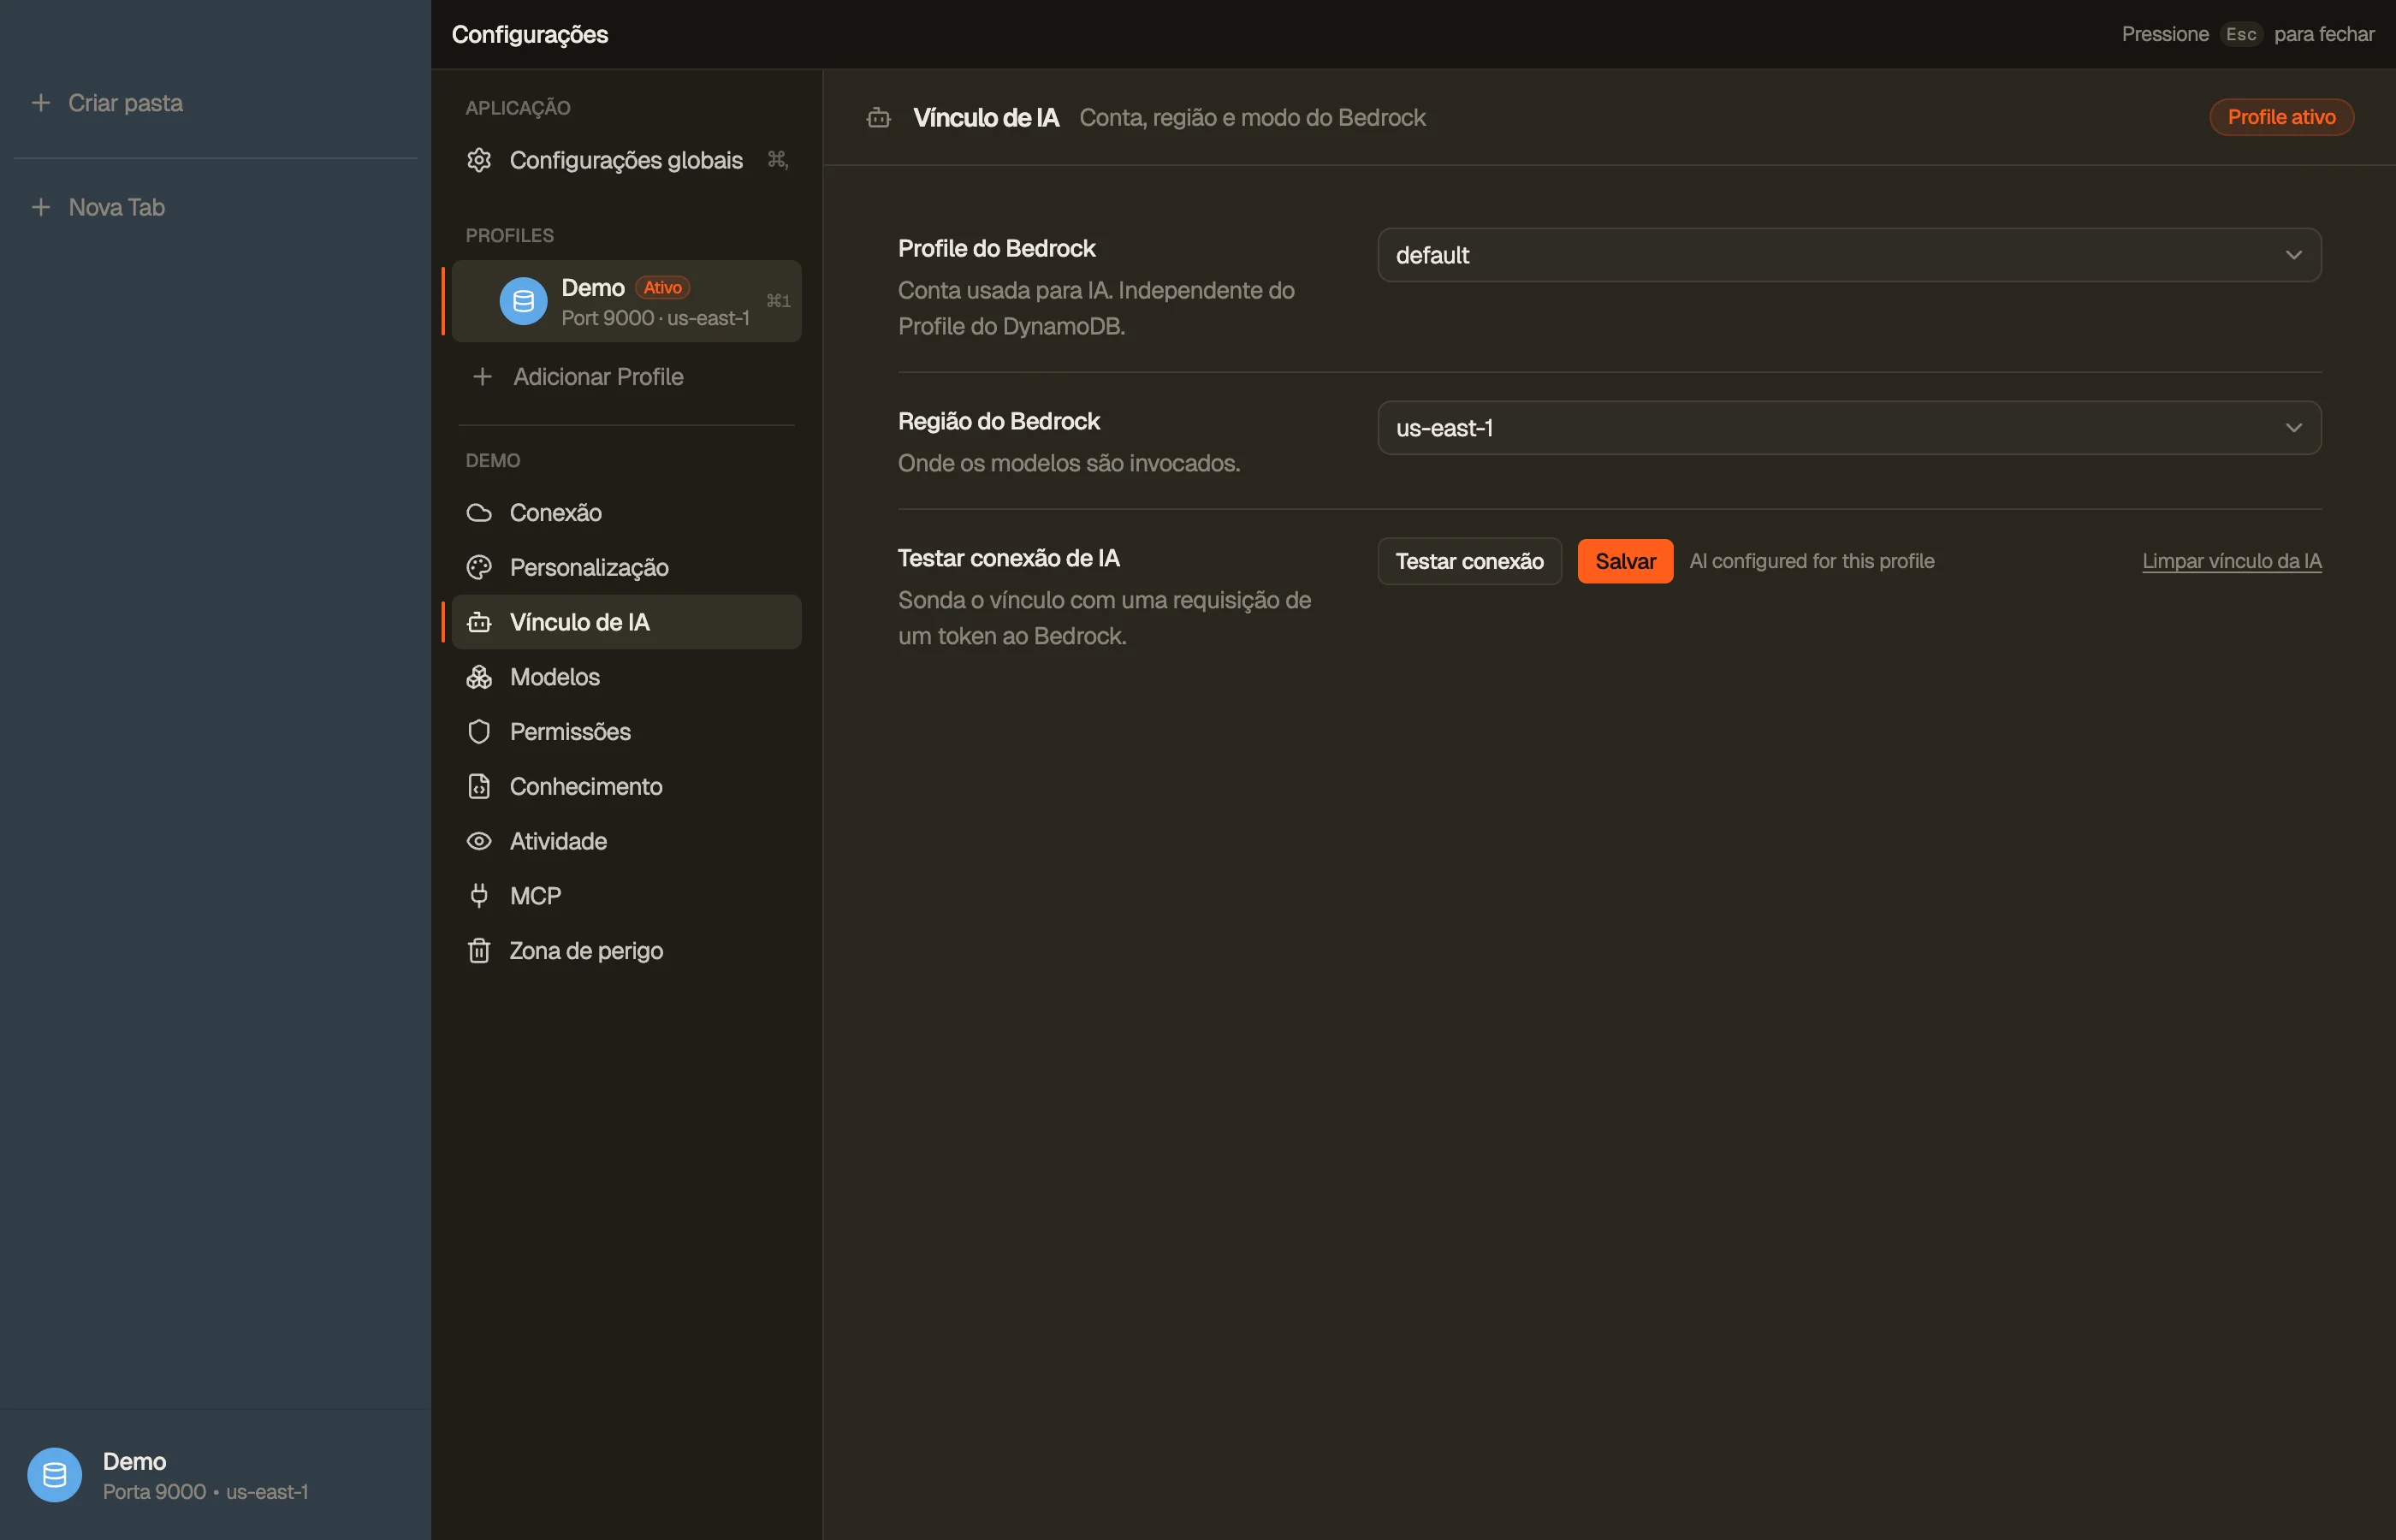Open the Região do Bedrock dropdown
Image resolution: width=2396 pixels, height=1540 pixels.
click(x=1849, y=428)
